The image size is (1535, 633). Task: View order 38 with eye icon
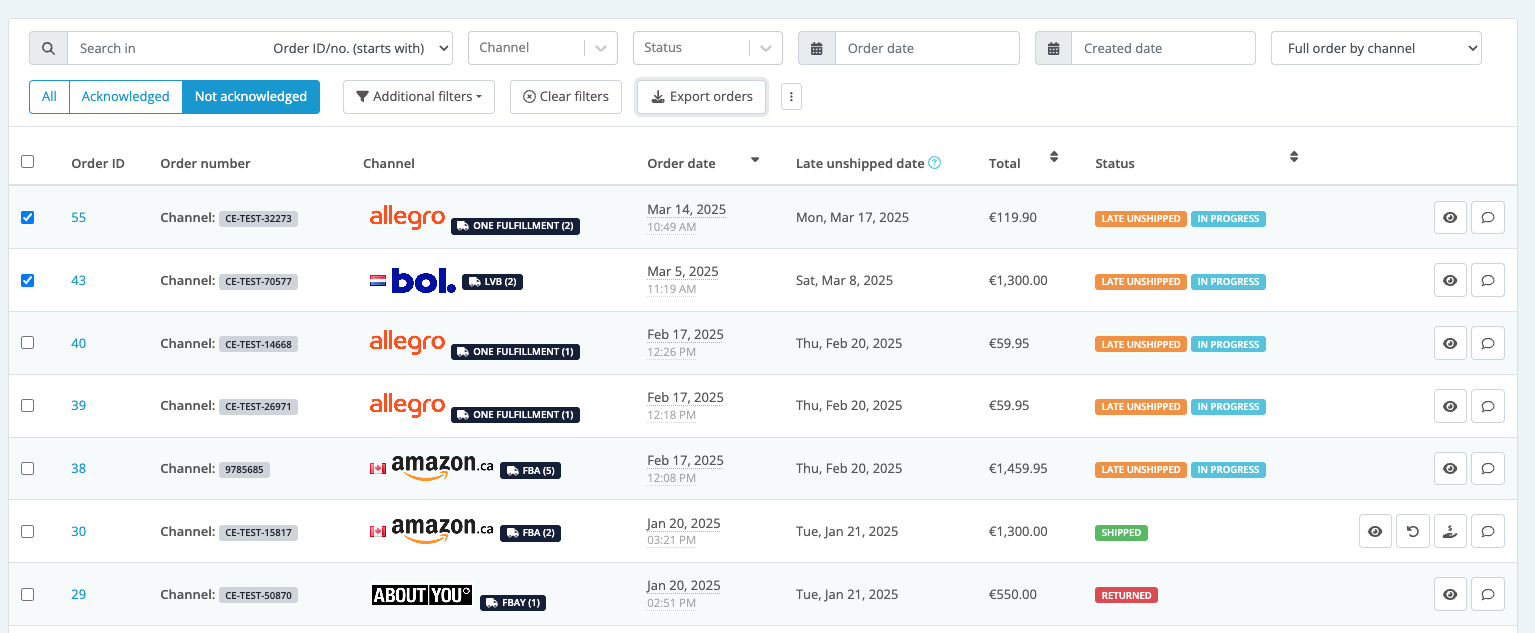(1450, 469)
